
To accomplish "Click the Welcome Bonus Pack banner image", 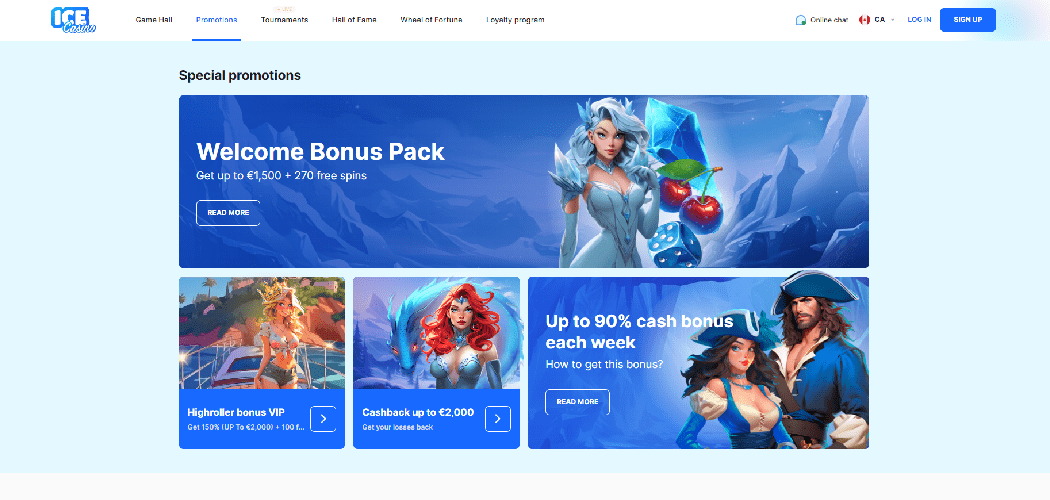I will point(524,181).
